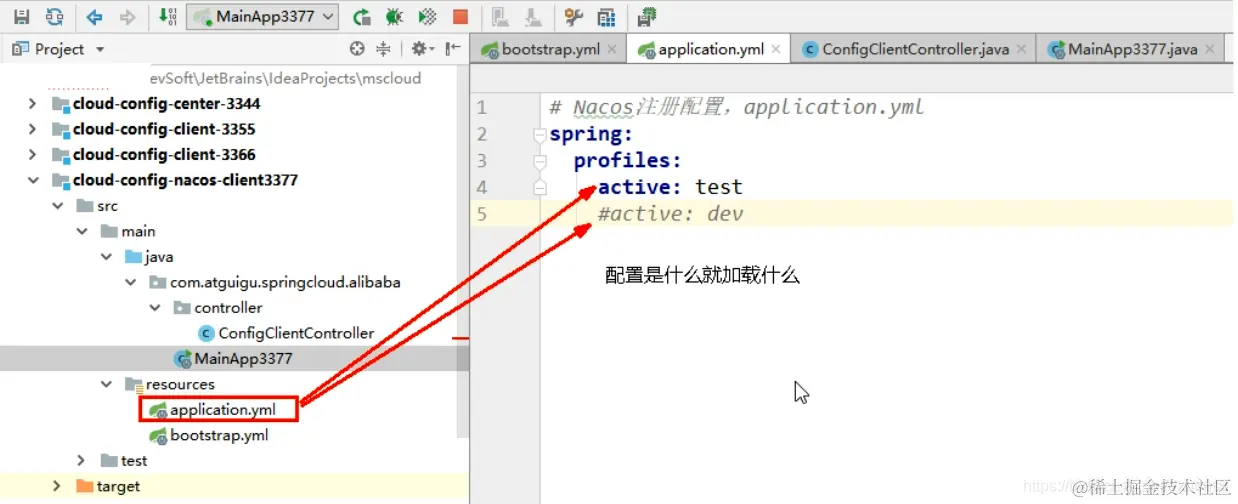Switch to the application.yml tab
Screen dimensions: 1238x504
click(x=711, y=49)
